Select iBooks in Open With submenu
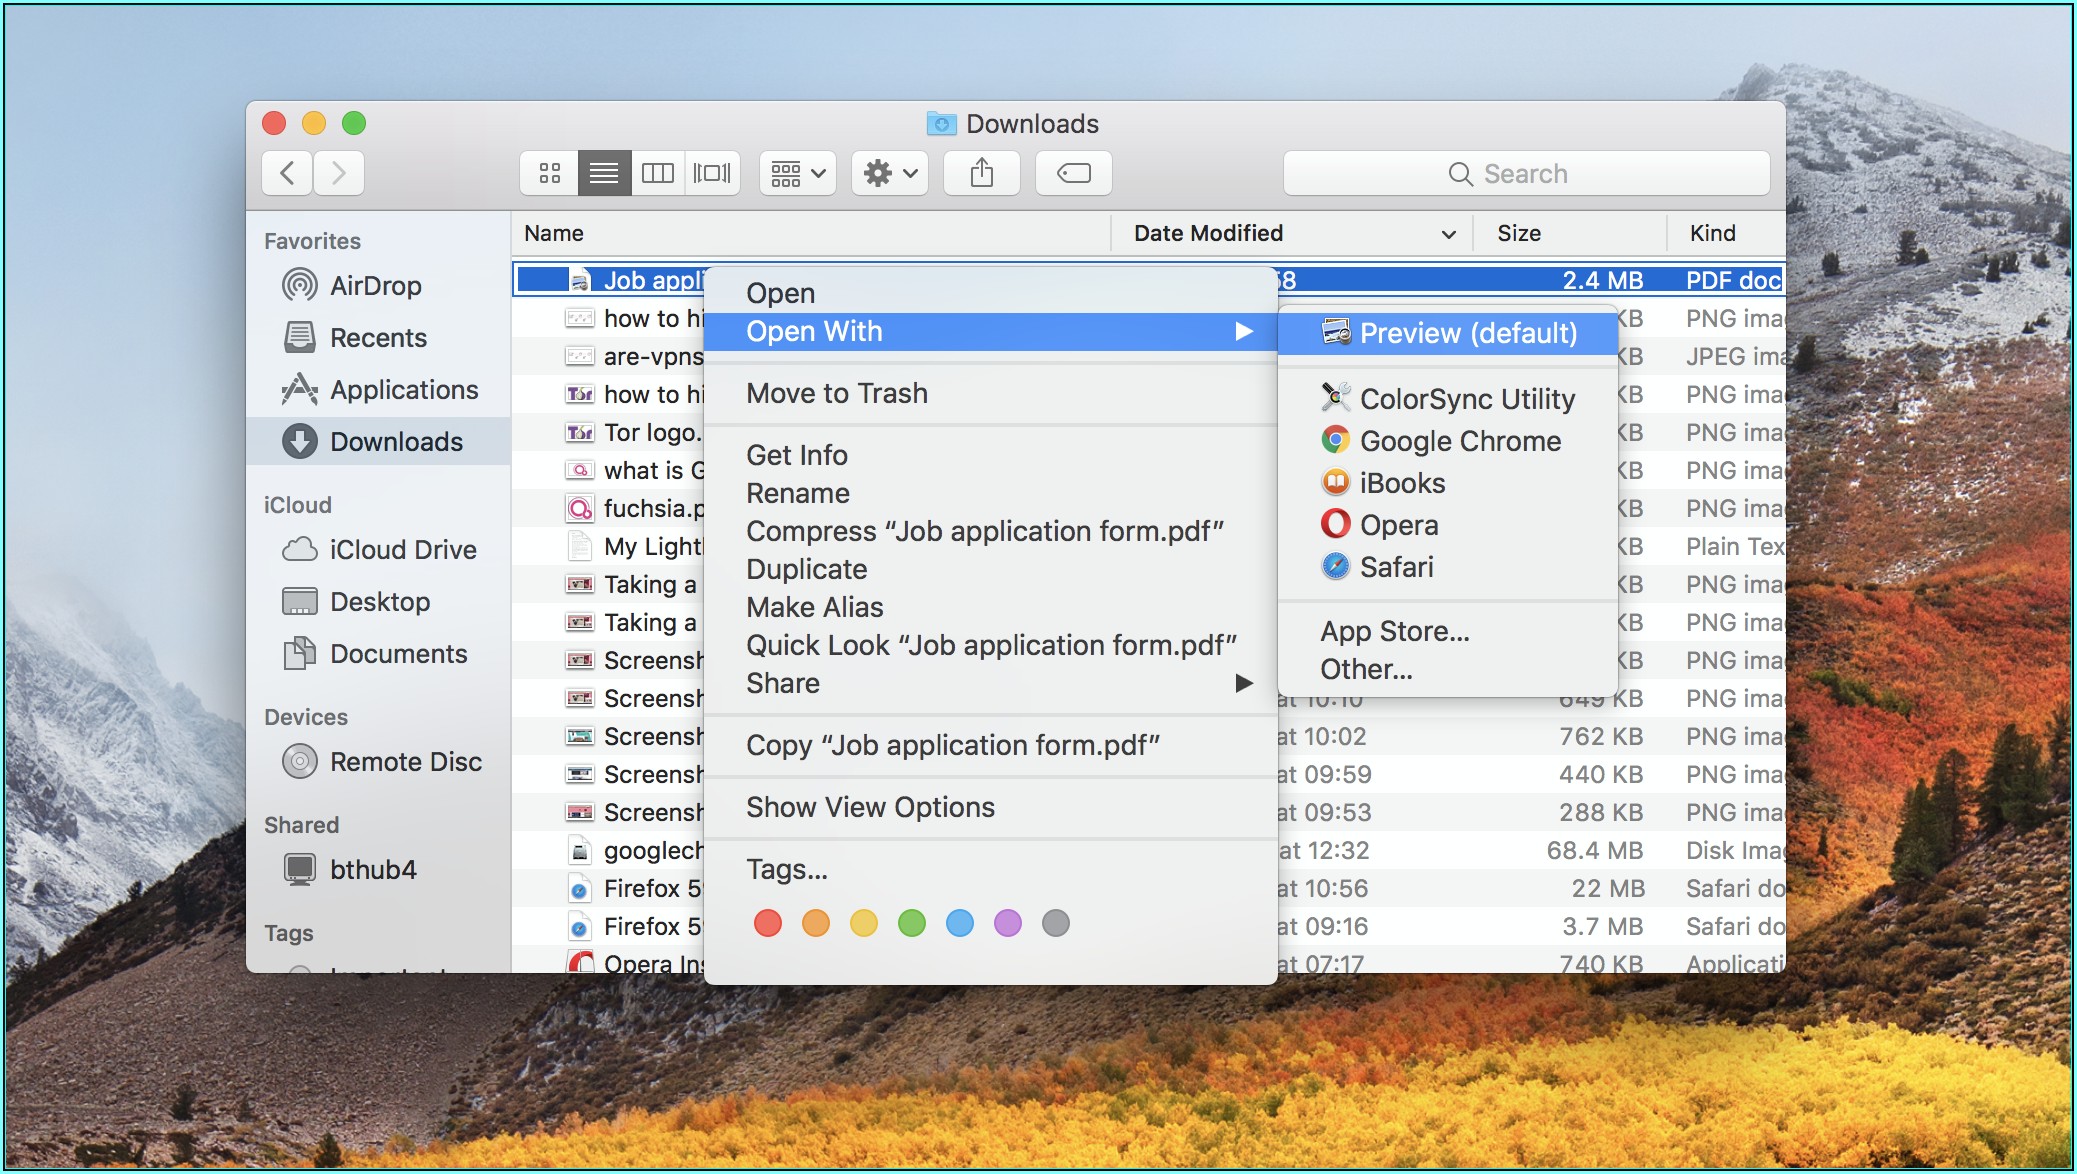Screen dimensions: 2077x1174 [x=1402, y=483]
